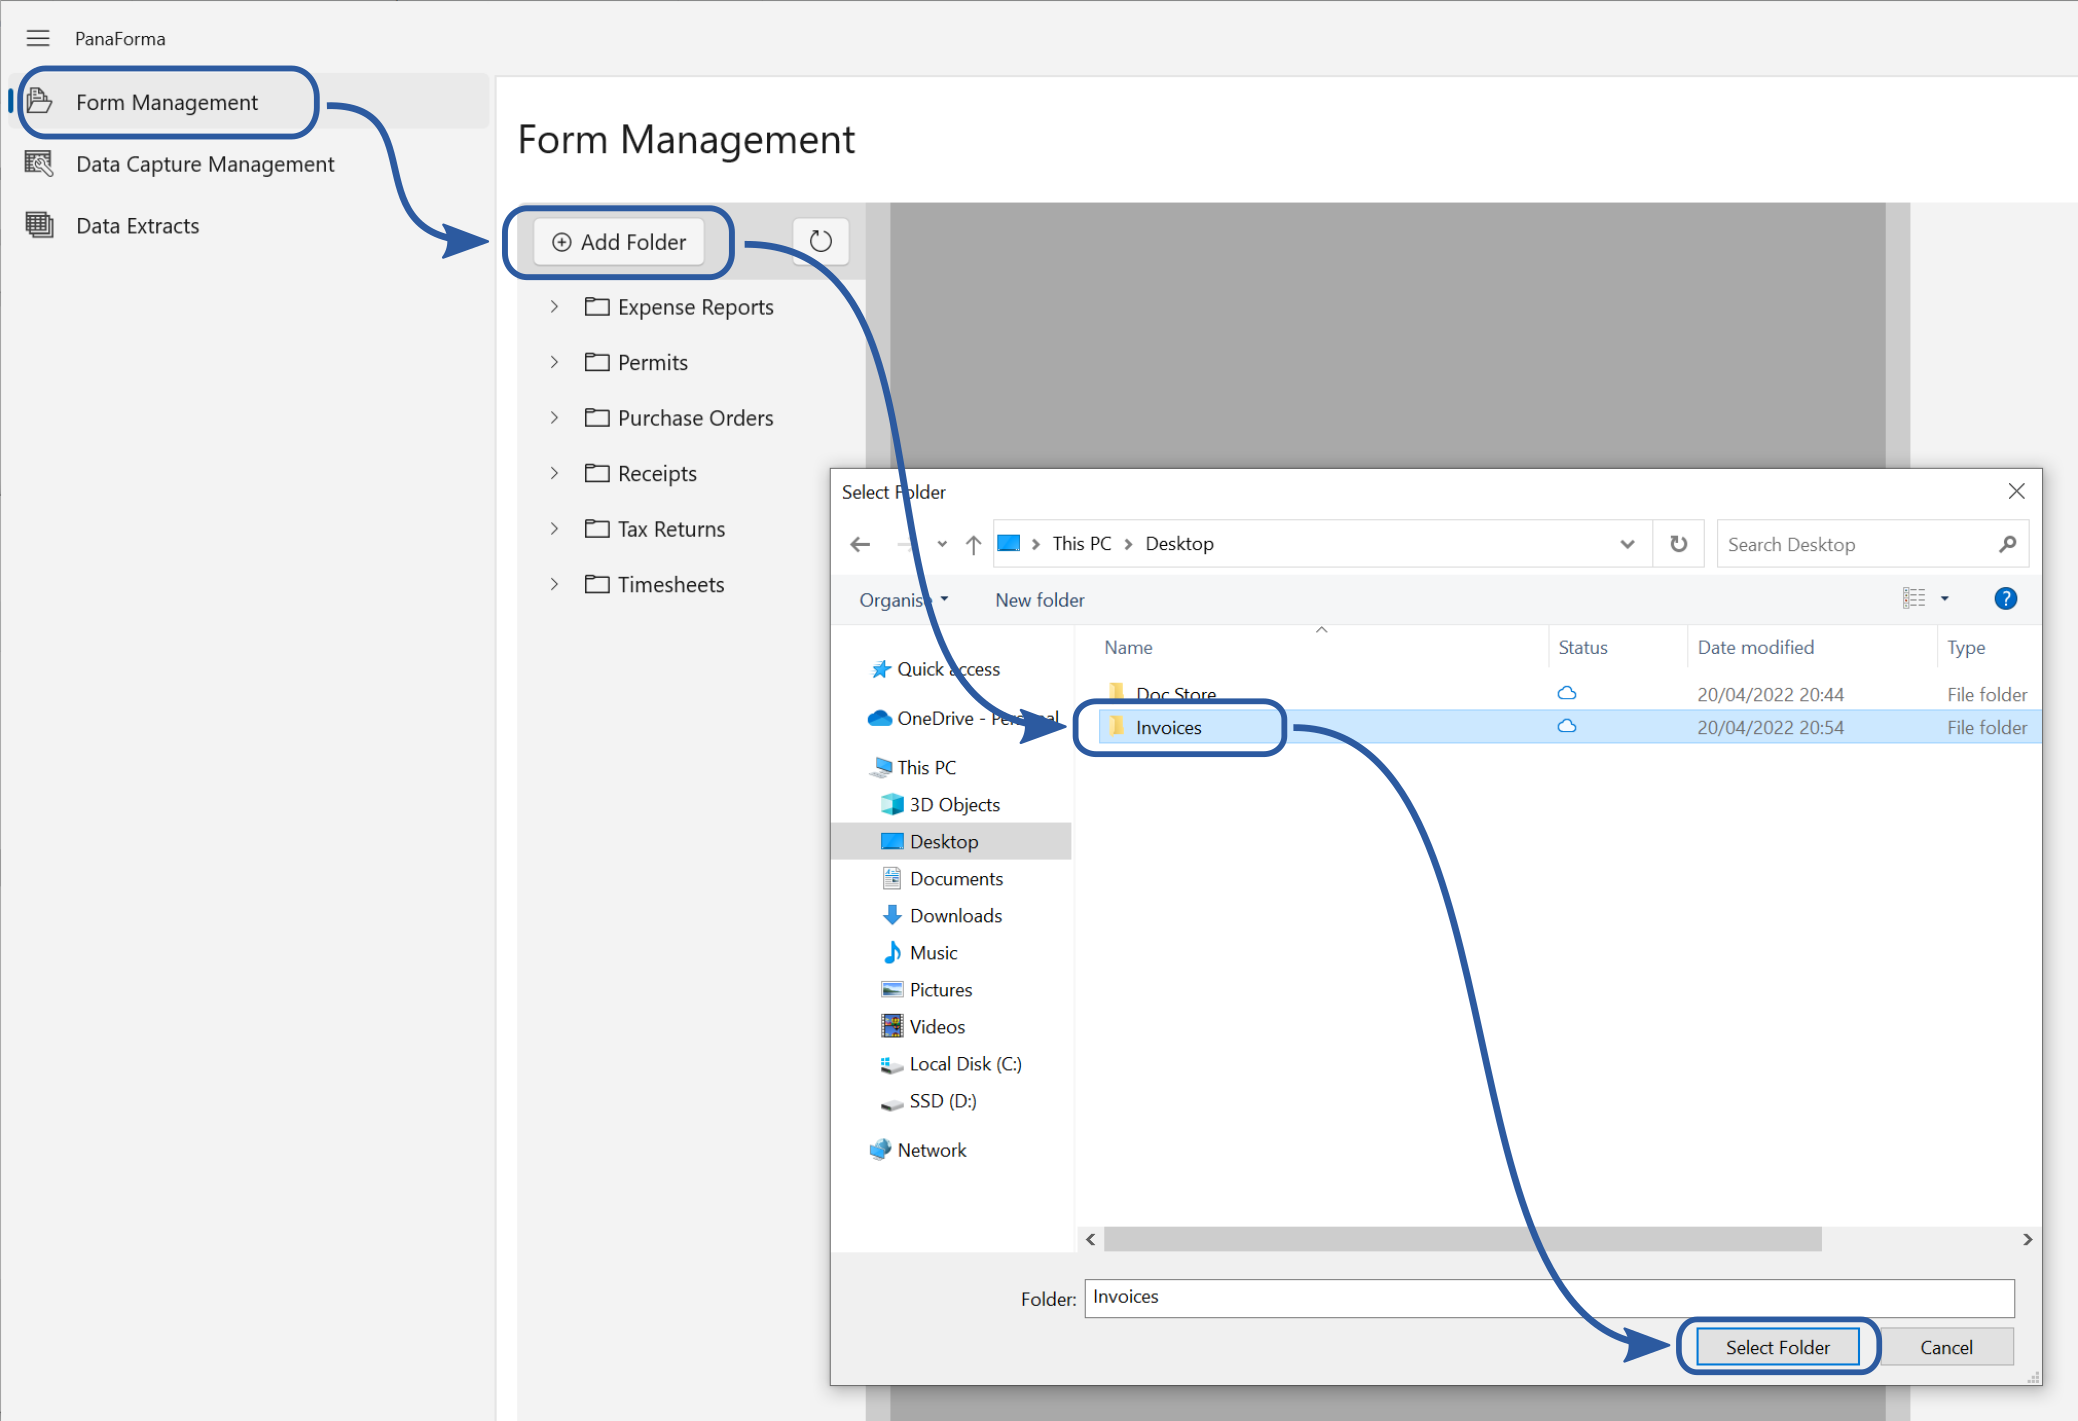This screenshot has height=1421, width=2078.
Task: Select Form Management in the sidebar
Action: 167,102
